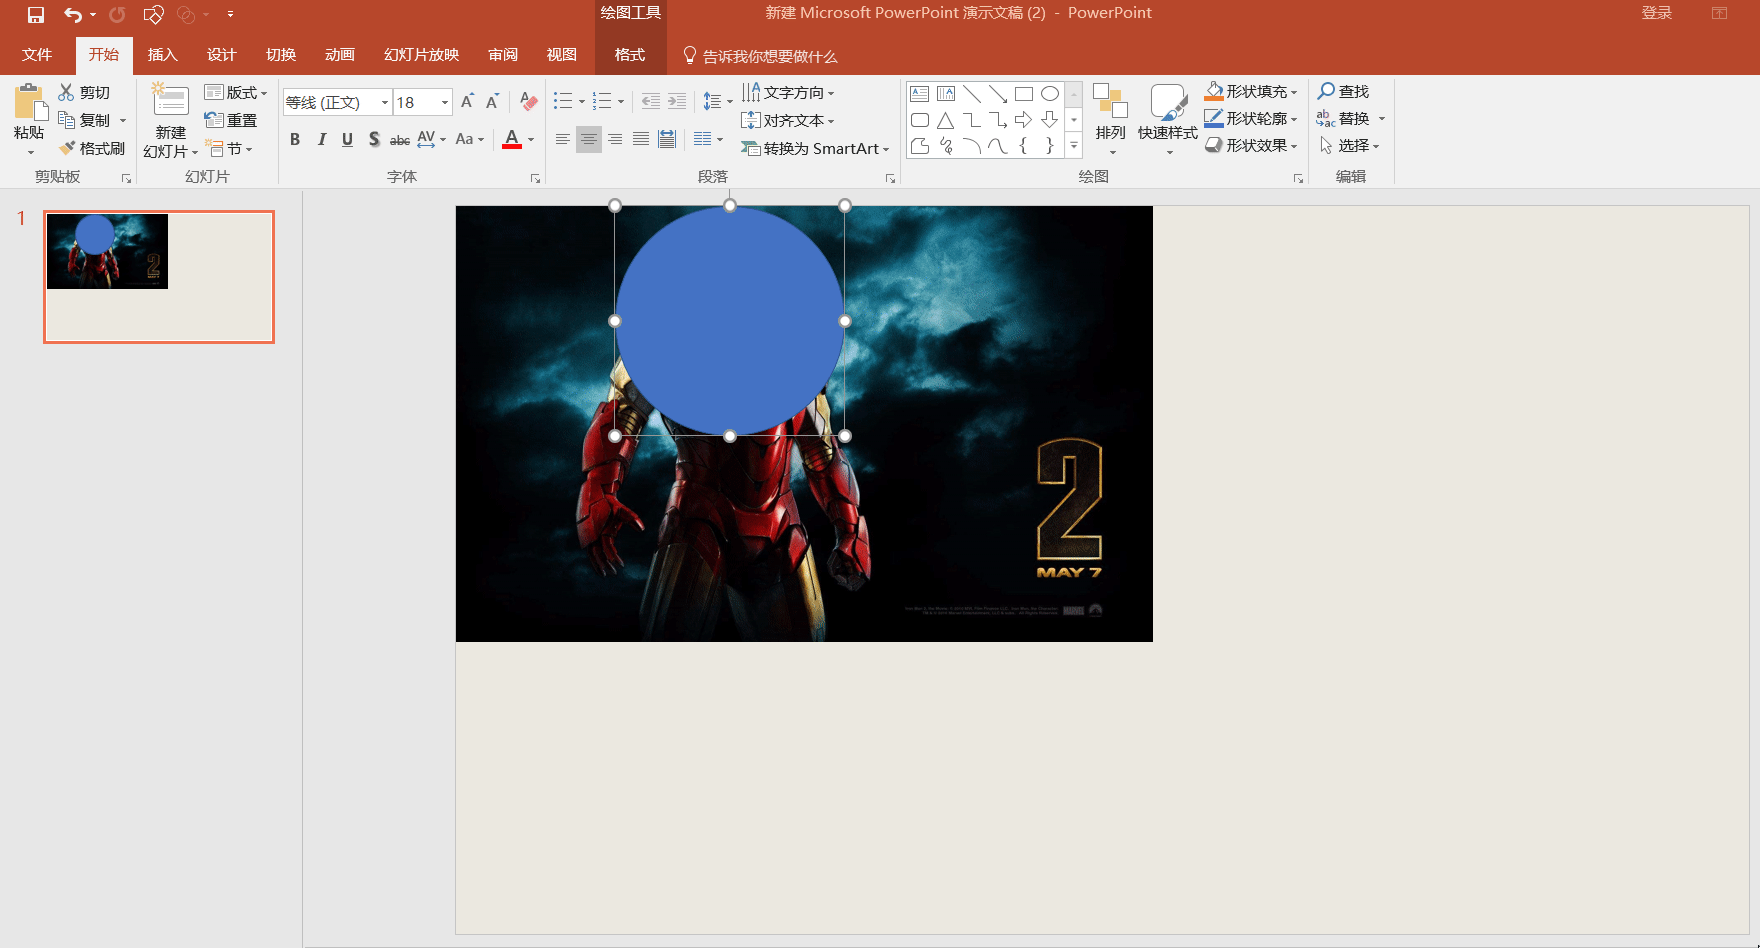Increase list indent level
Image resolution: width=1760 pixels, height=948 pixels.
click(x=677, y=101)
